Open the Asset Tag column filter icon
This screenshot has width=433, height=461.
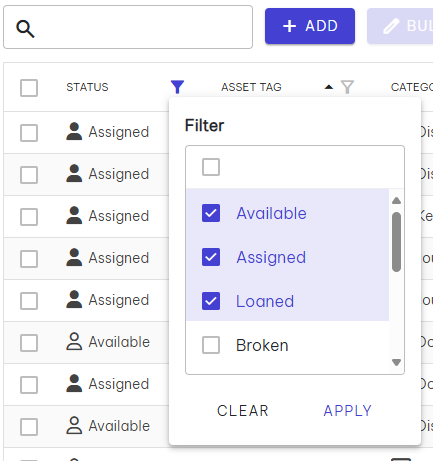[x=347, y=87]
